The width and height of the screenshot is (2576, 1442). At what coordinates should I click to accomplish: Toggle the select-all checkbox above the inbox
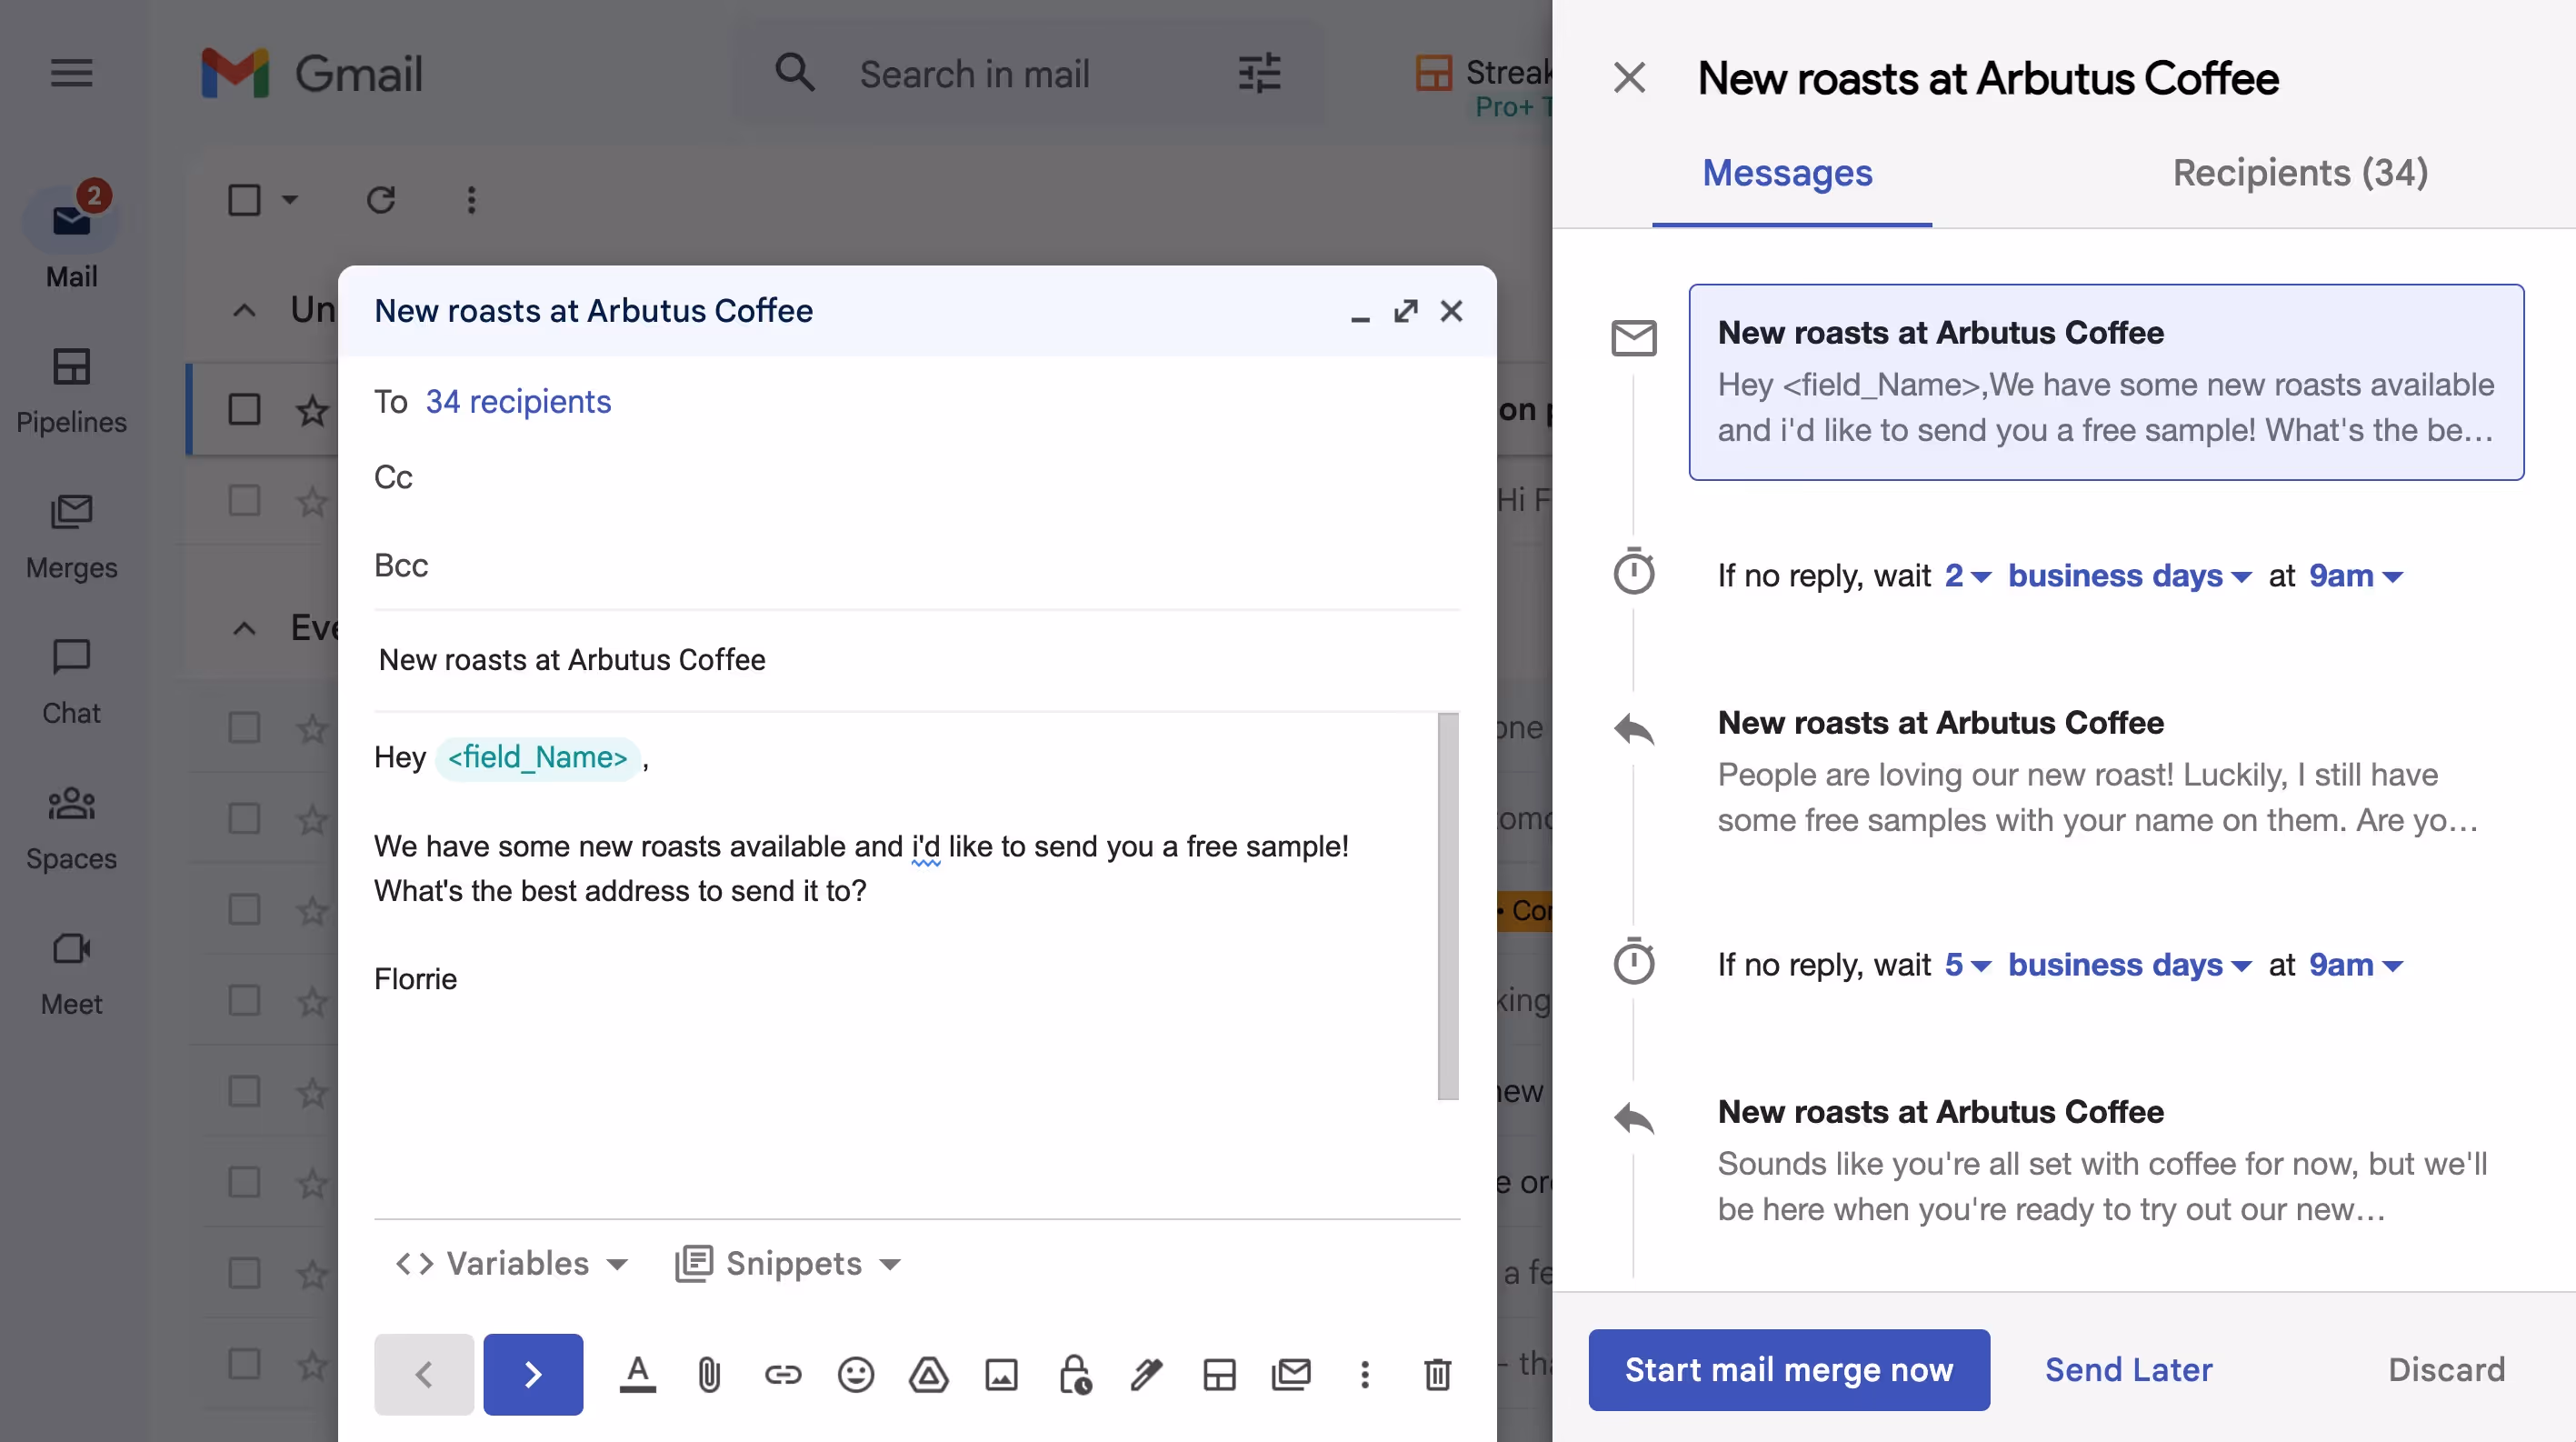point(246,200)
